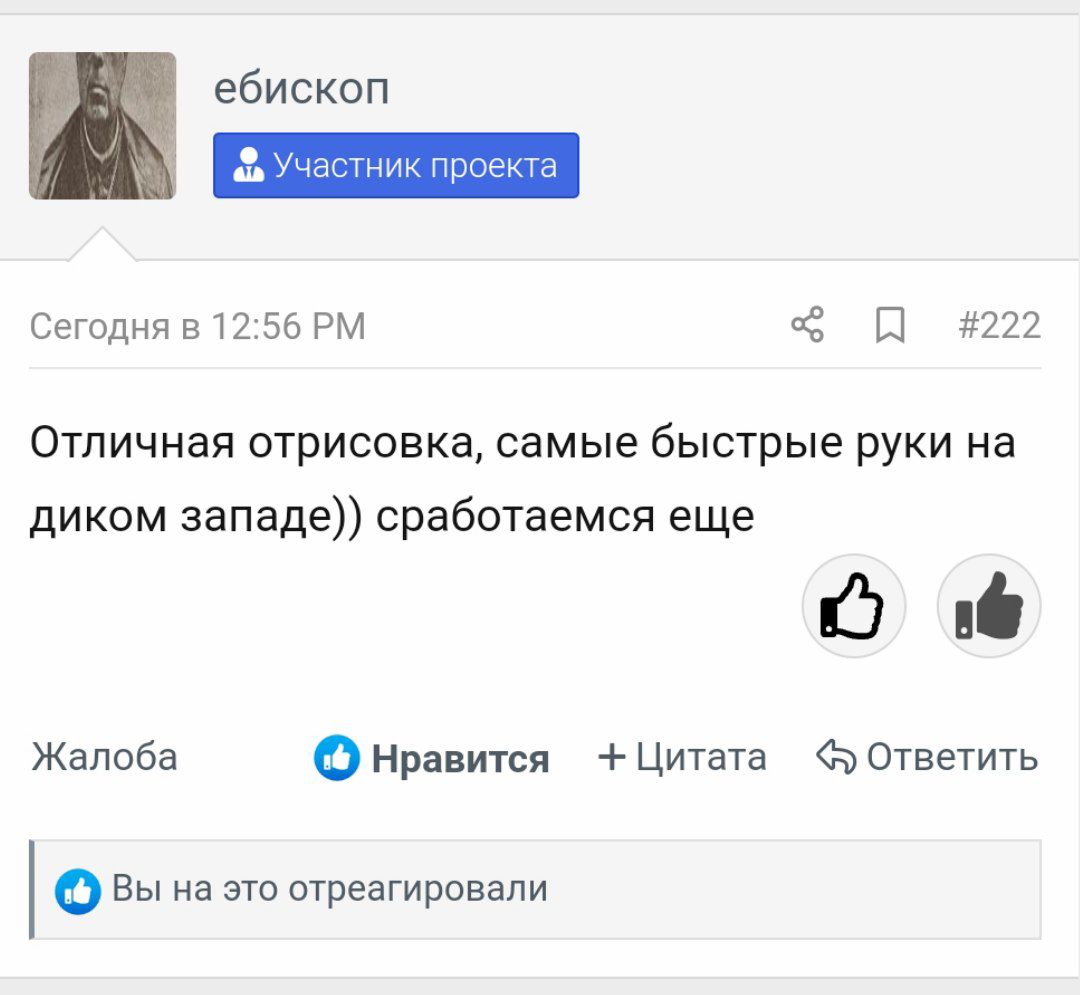Viewport: 1080px width, 995px height.
Task: Click the share icon next to bookmark
Action: pyautogui.click(x=807, y=324)
